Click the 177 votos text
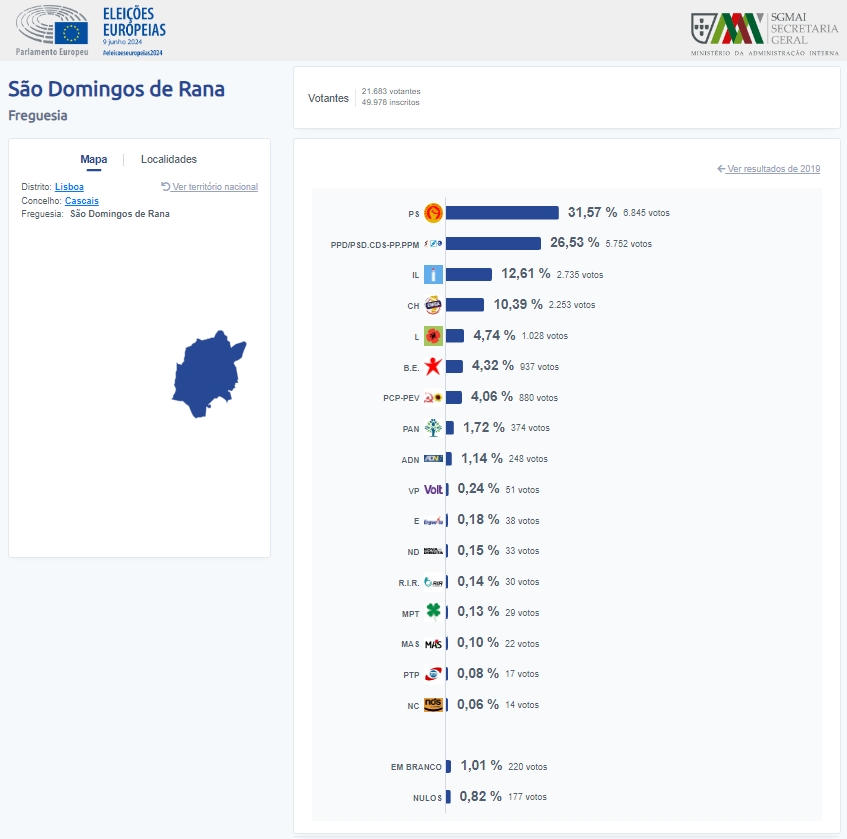The height and width of the screenshot is (839, 847). pos(527,797)
